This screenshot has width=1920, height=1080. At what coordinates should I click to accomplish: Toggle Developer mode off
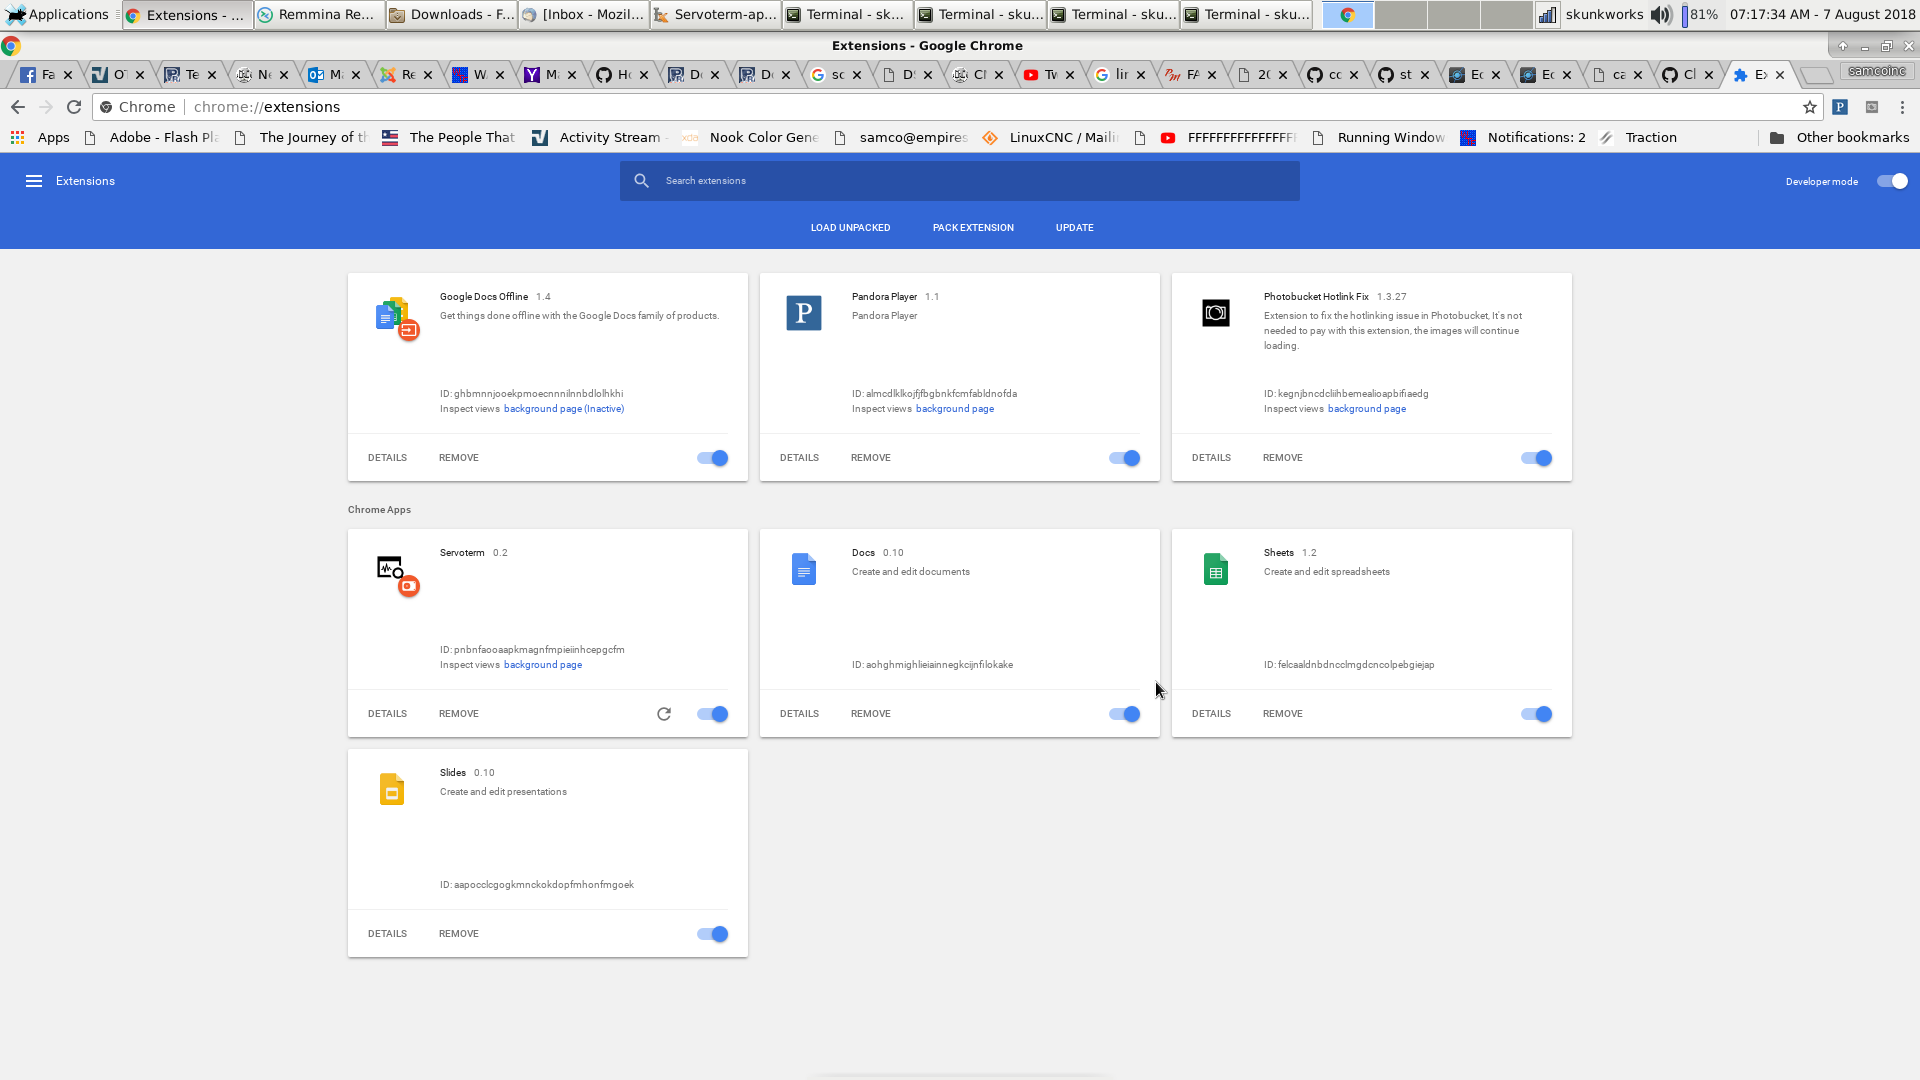[1892, 181]
